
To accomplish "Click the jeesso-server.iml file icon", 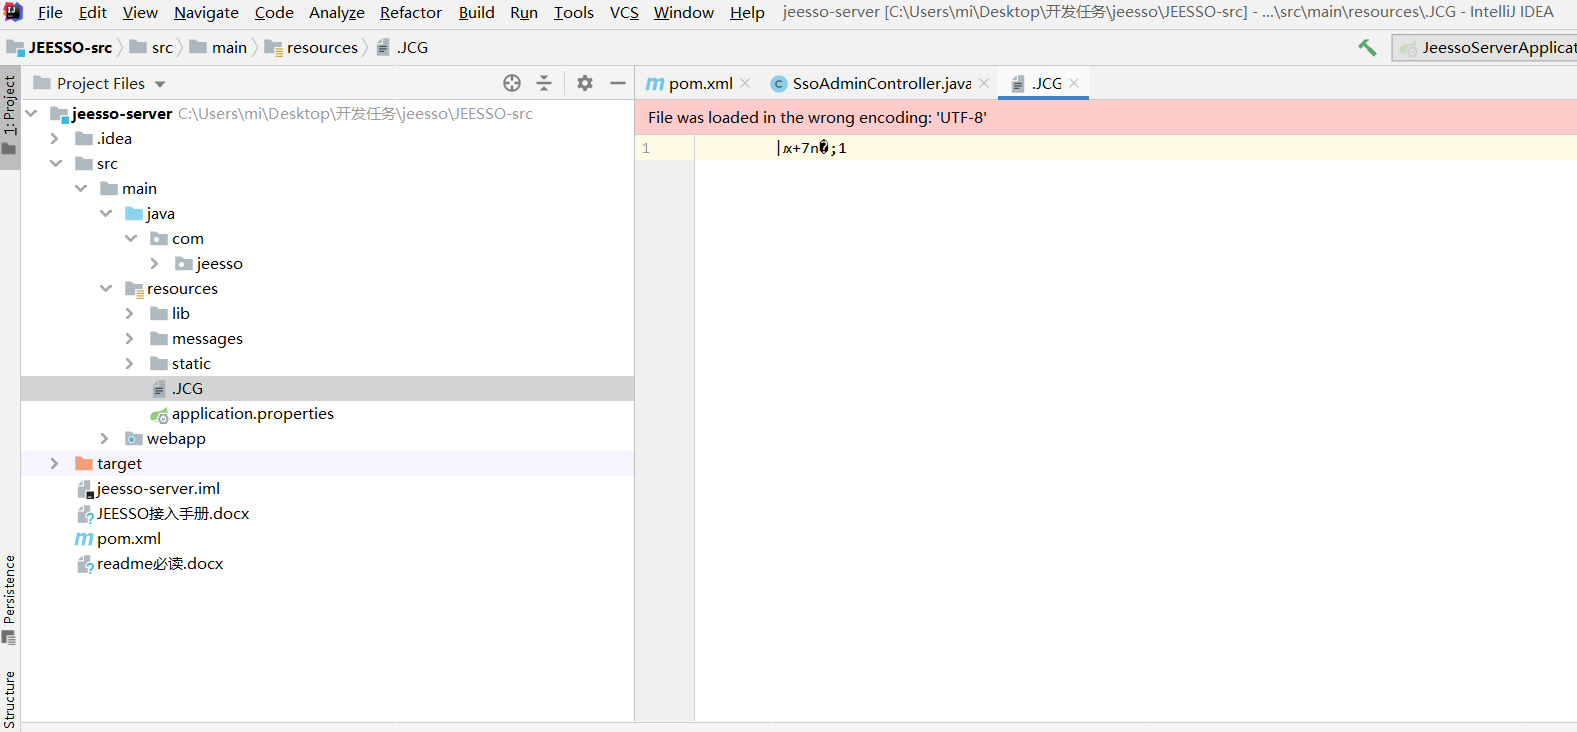I will coord(86,489).
